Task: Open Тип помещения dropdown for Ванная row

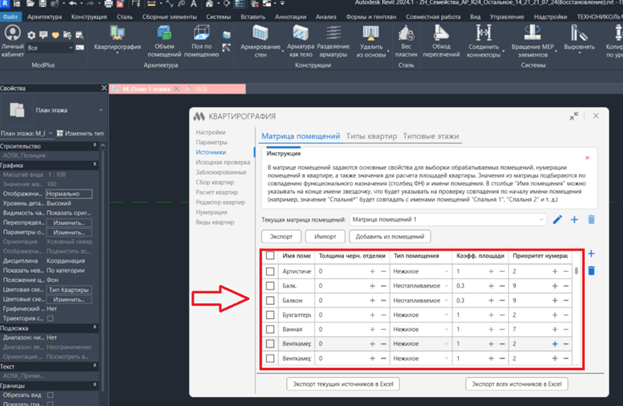Action: (421, 329)
